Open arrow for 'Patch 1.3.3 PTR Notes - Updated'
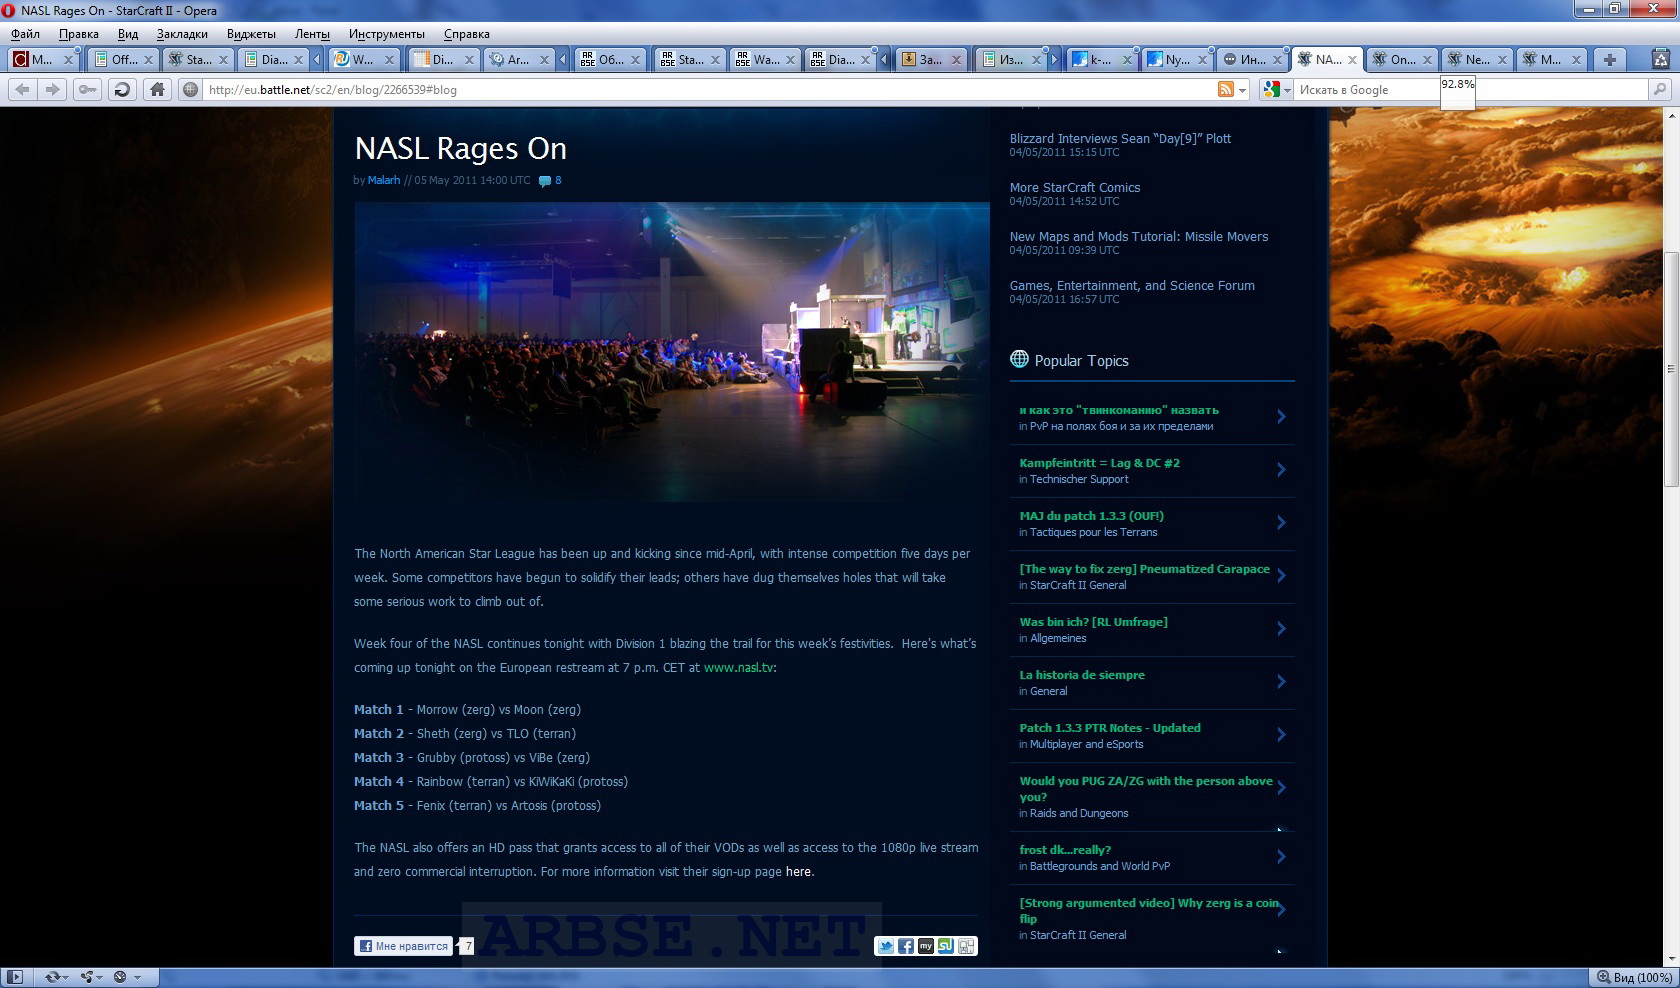1680x988 pixels. point(1281,735)
